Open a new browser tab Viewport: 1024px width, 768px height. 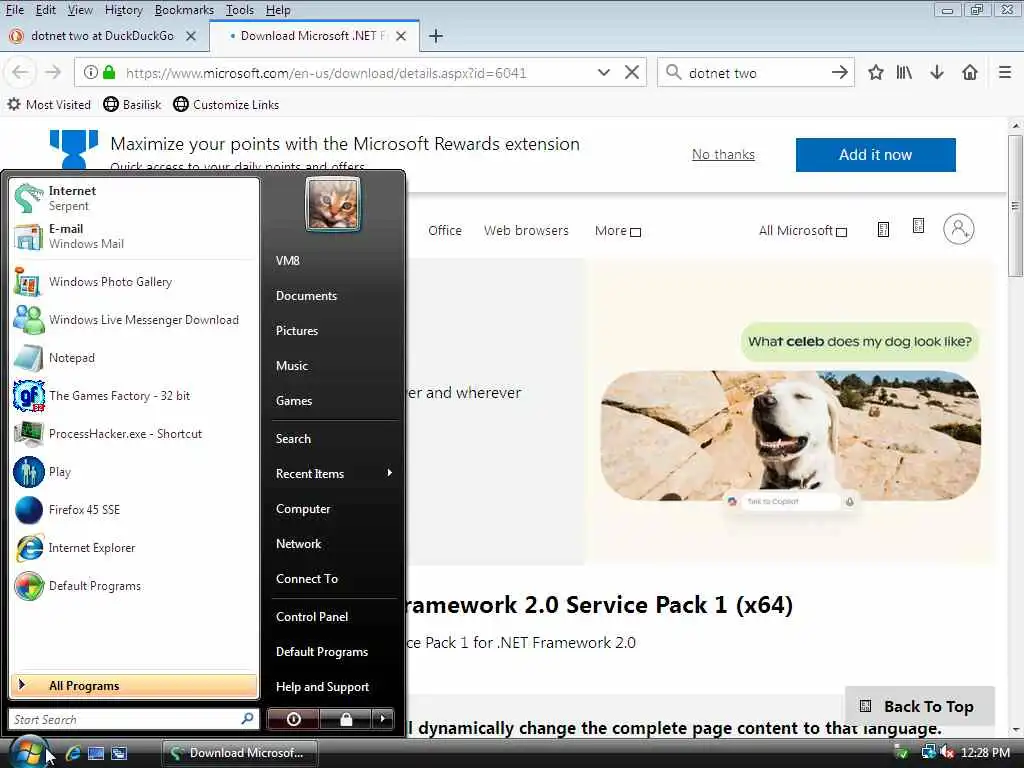click(436, 36)
